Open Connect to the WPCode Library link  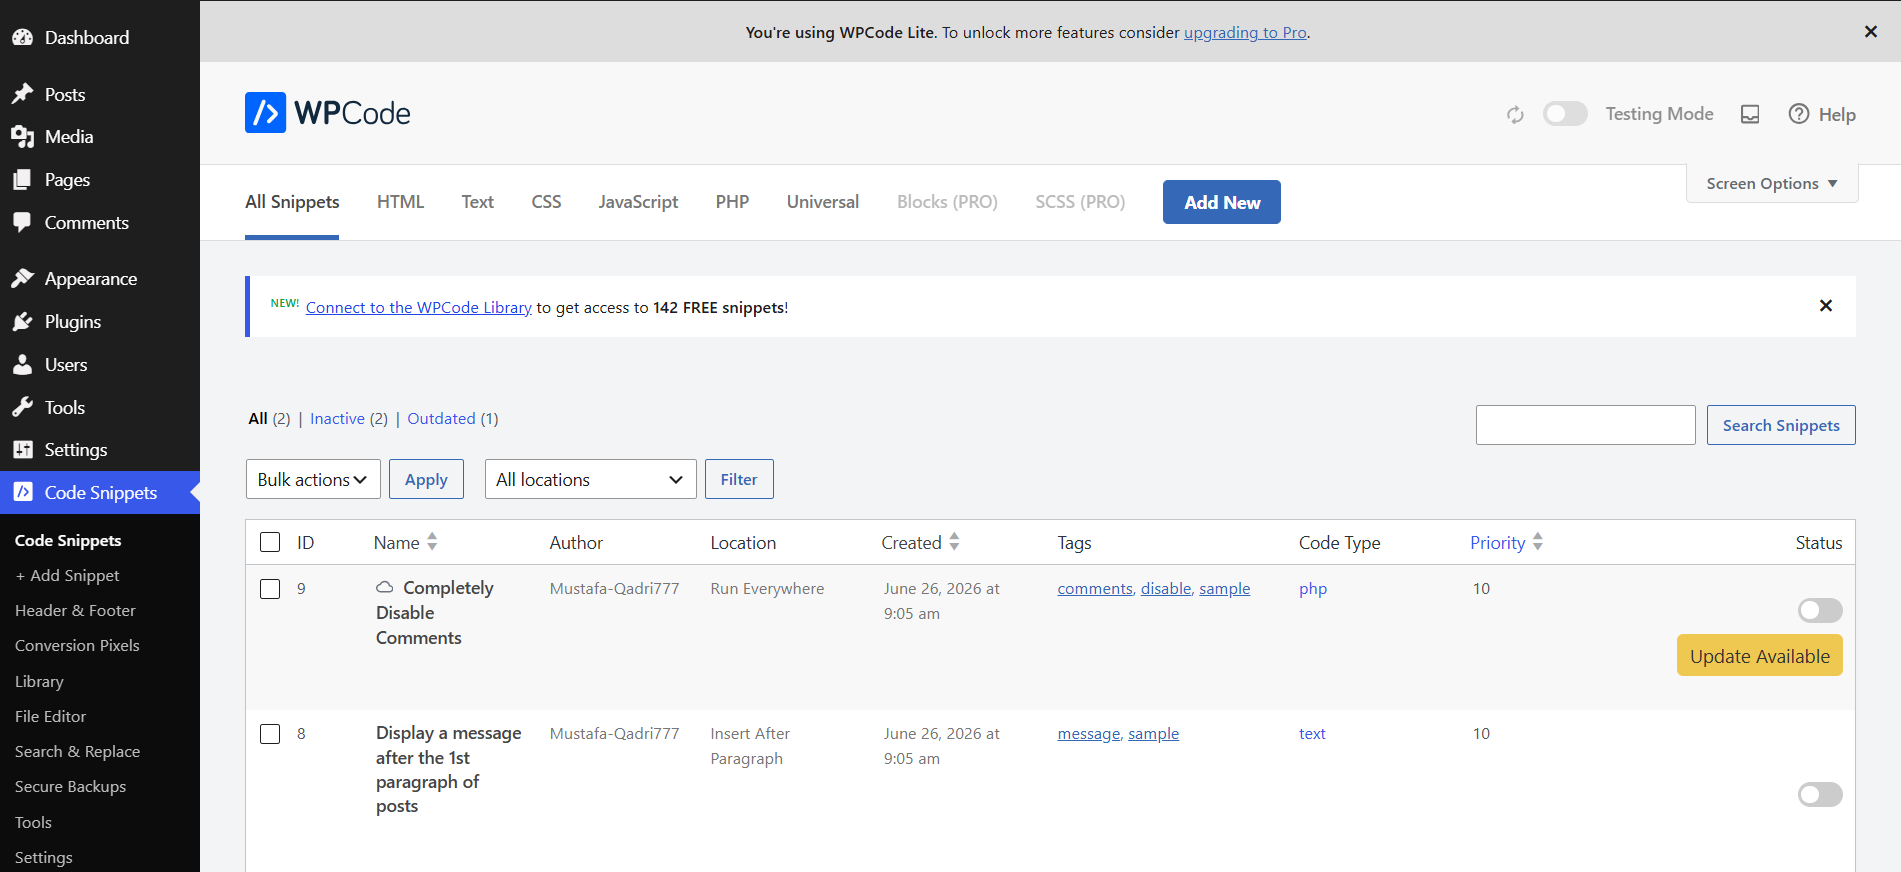point(419,307)
